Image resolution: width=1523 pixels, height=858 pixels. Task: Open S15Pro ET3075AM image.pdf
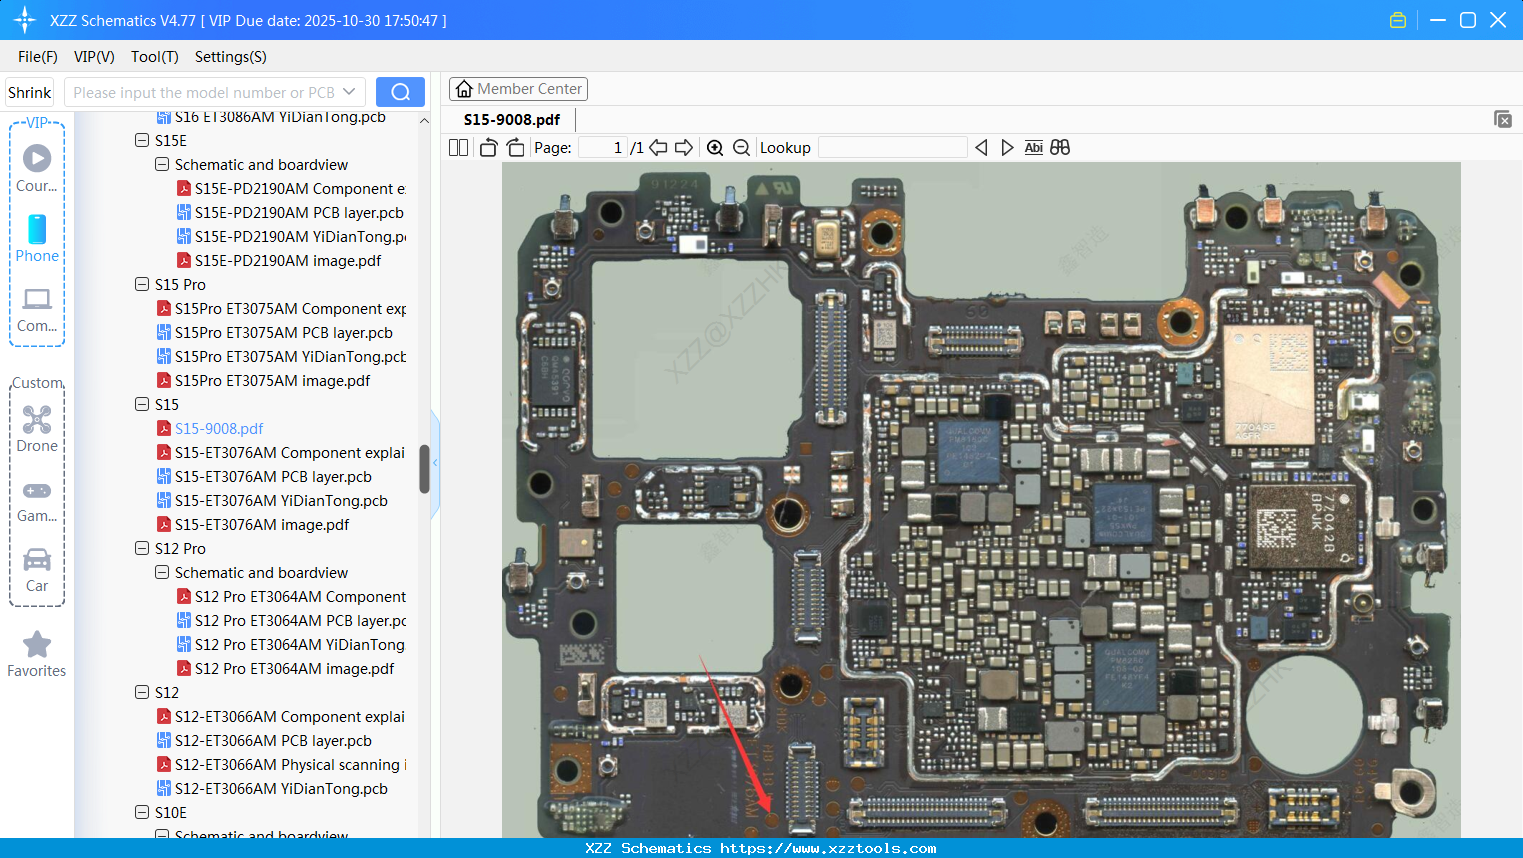[272, 381]
